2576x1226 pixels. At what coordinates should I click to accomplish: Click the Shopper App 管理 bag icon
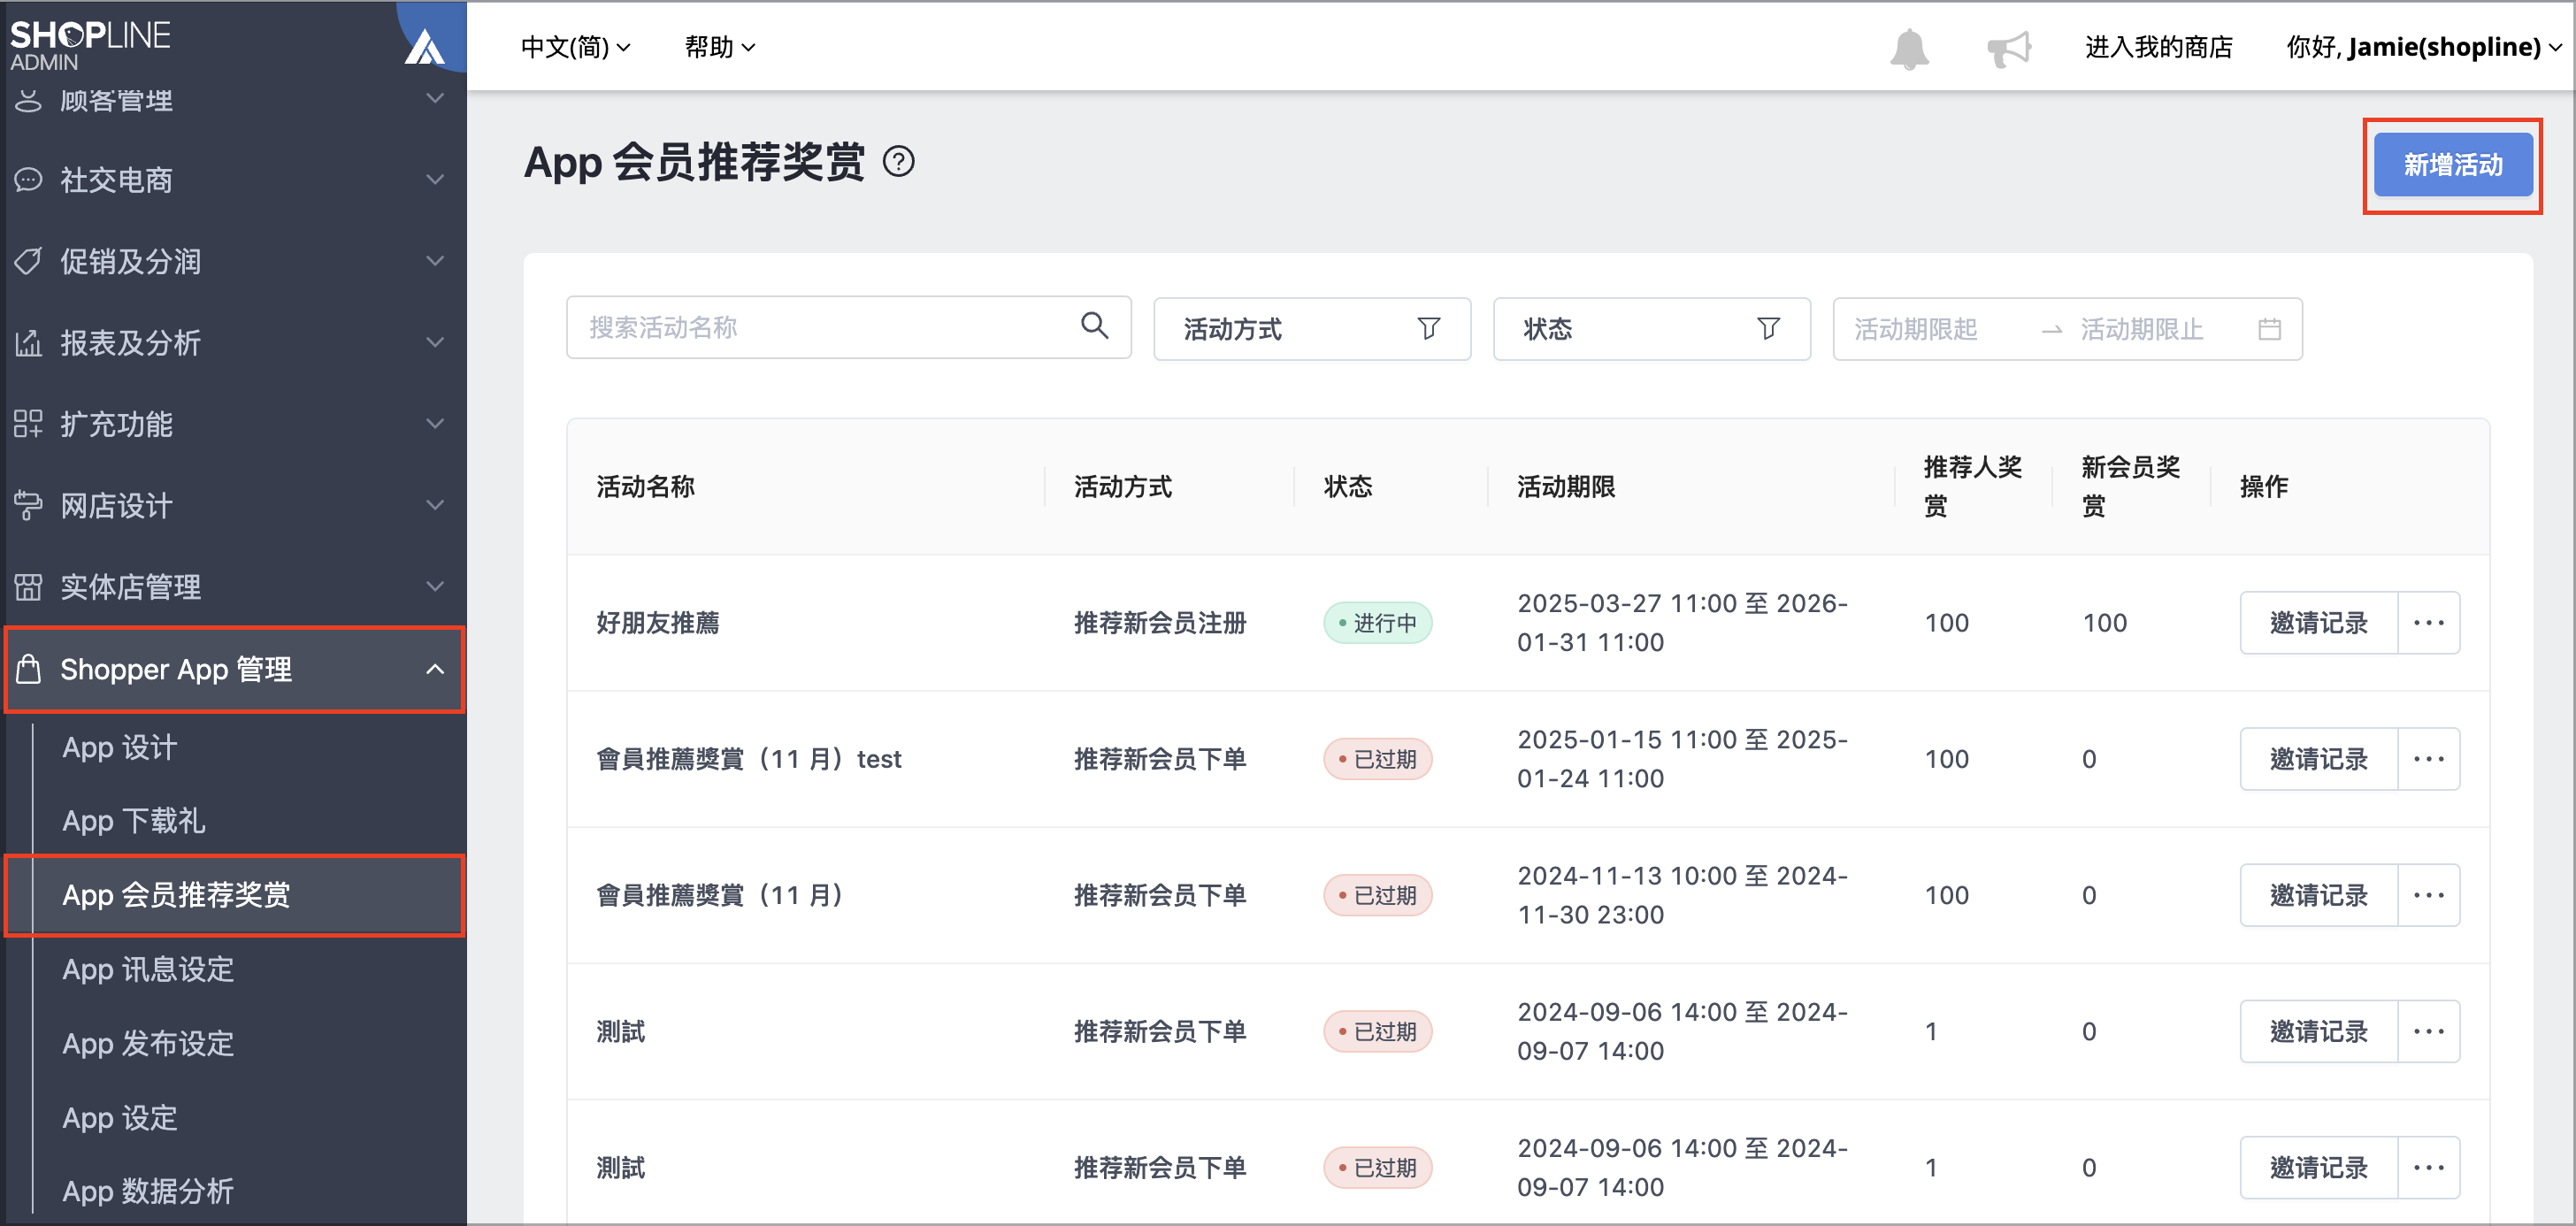click(28, 669)
